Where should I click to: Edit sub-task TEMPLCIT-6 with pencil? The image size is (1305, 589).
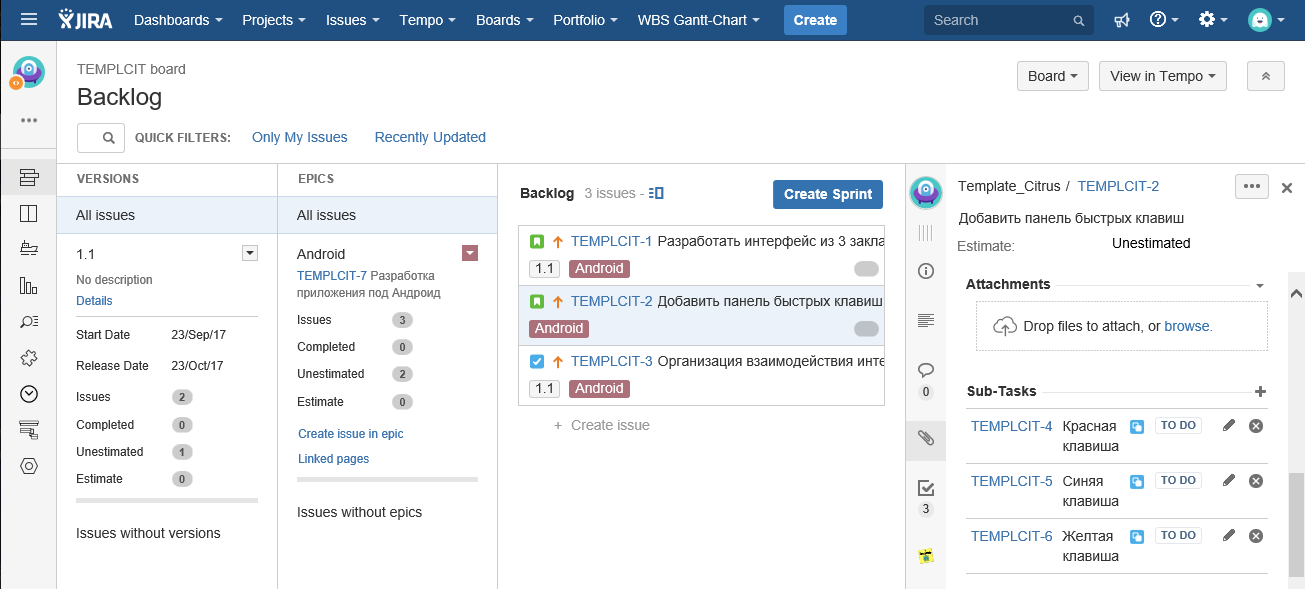click(x=1229, y=535)
